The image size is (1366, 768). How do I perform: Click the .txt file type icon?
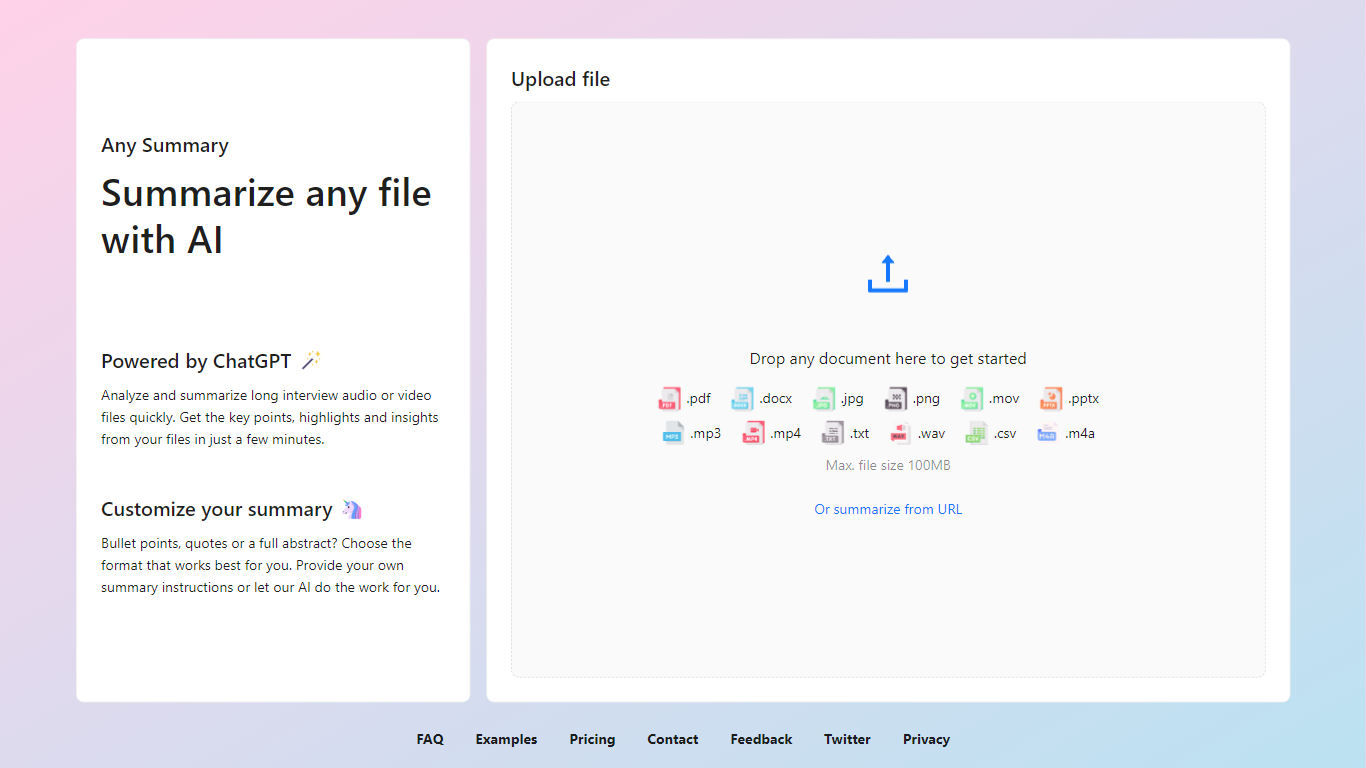point(833,433)
